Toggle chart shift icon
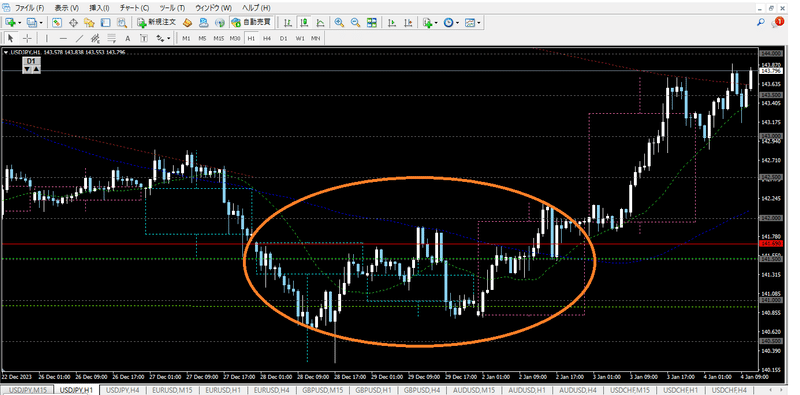This screenshot has width=800, height=395. pos(408,22)
